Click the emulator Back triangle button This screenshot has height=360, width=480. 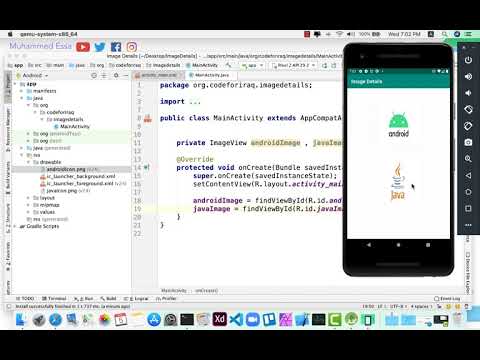click(468, 175)
